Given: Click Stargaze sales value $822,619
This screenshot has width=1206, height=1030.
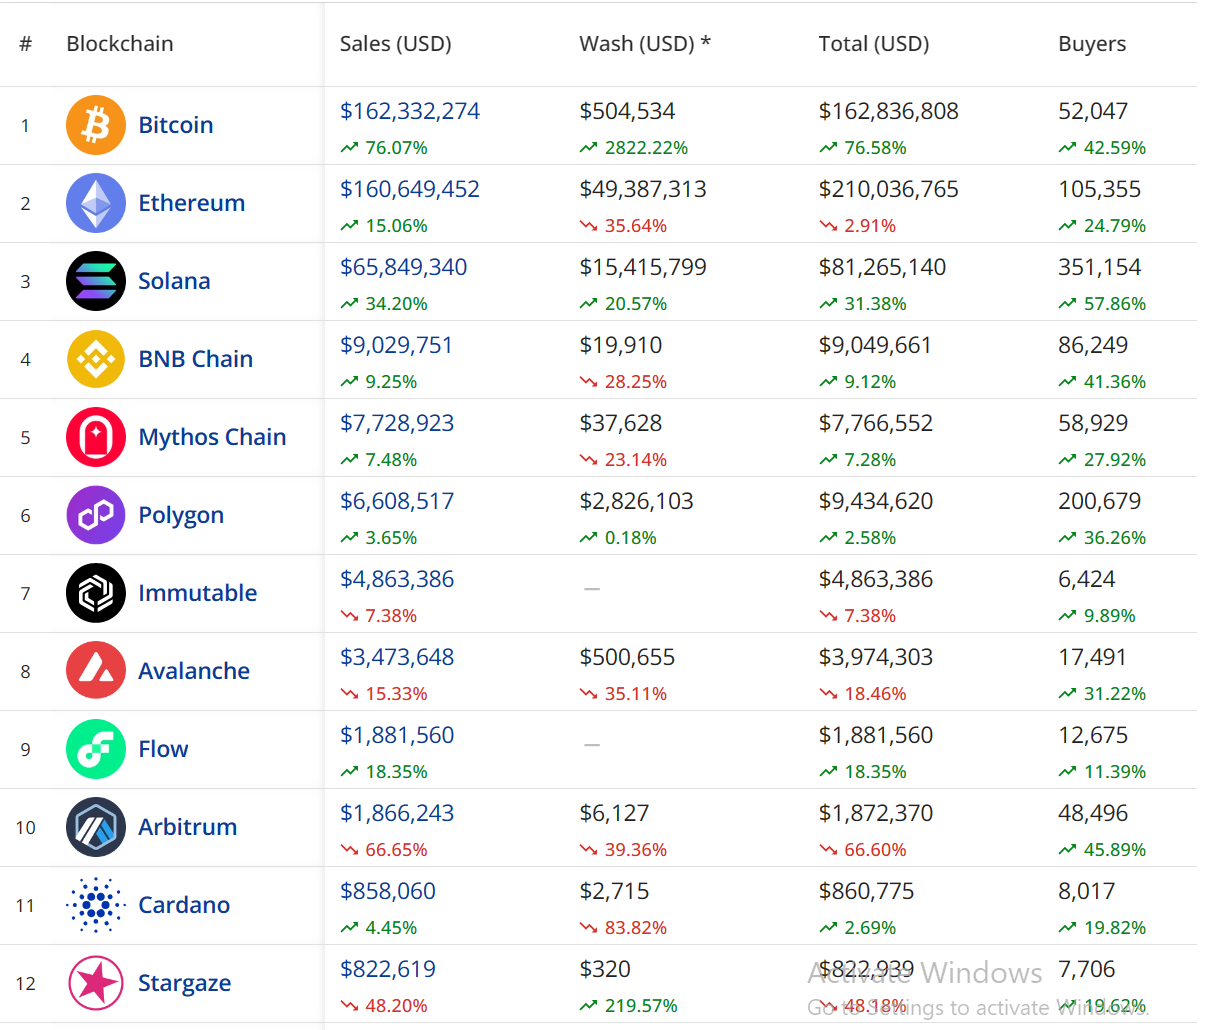Looking at the screenshot, I should 388,969.
